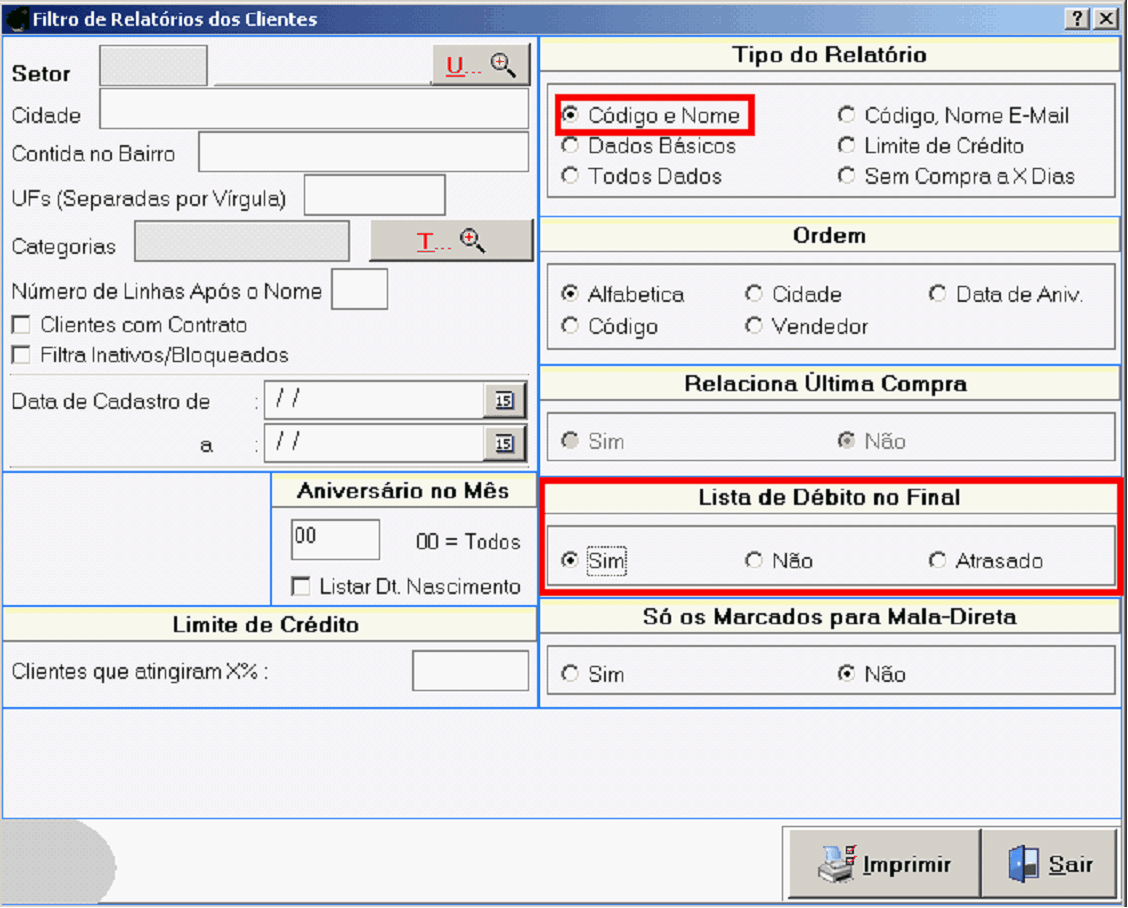Focus the Clientes que atingiram X% field
1128x908 pixels.
coord(470,671)
